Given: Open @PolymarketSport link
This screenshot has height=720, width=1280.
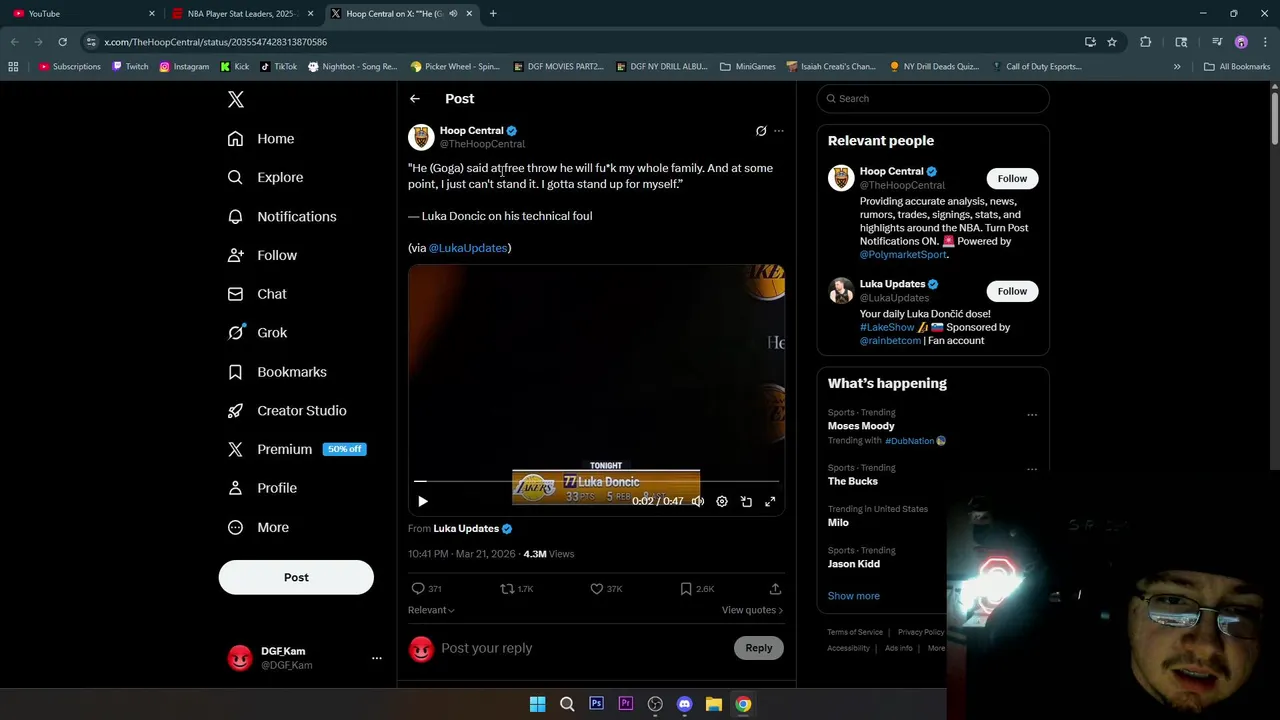Looking at the screenshot, I should point(903,255).
